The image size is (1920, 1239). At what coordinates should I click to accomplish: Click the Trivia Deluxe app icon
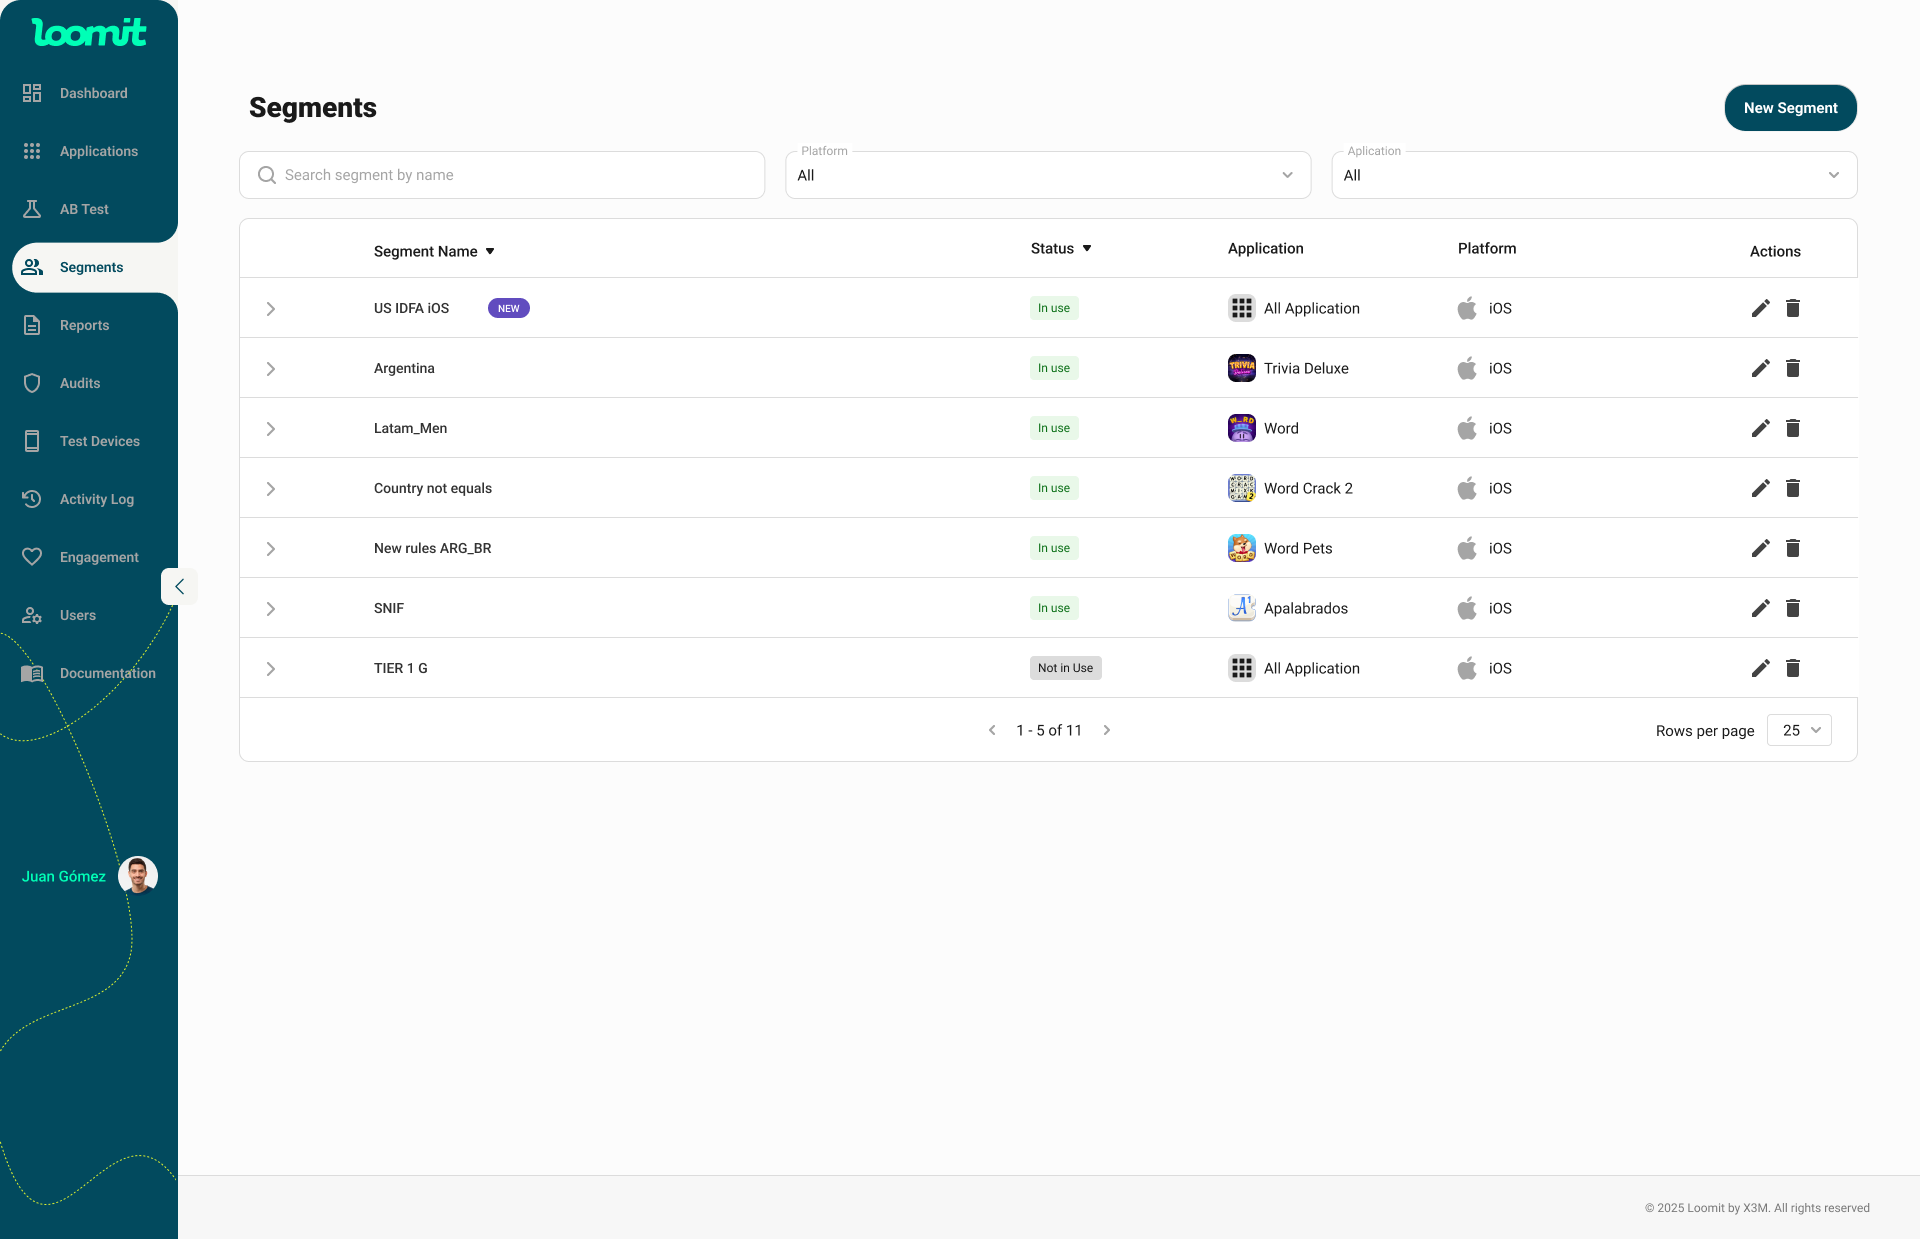1241,368
